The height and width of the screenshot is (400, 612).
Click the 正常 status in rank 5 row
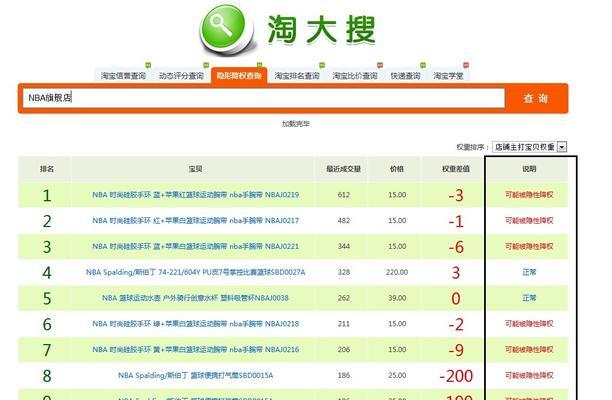coord(529,298)
